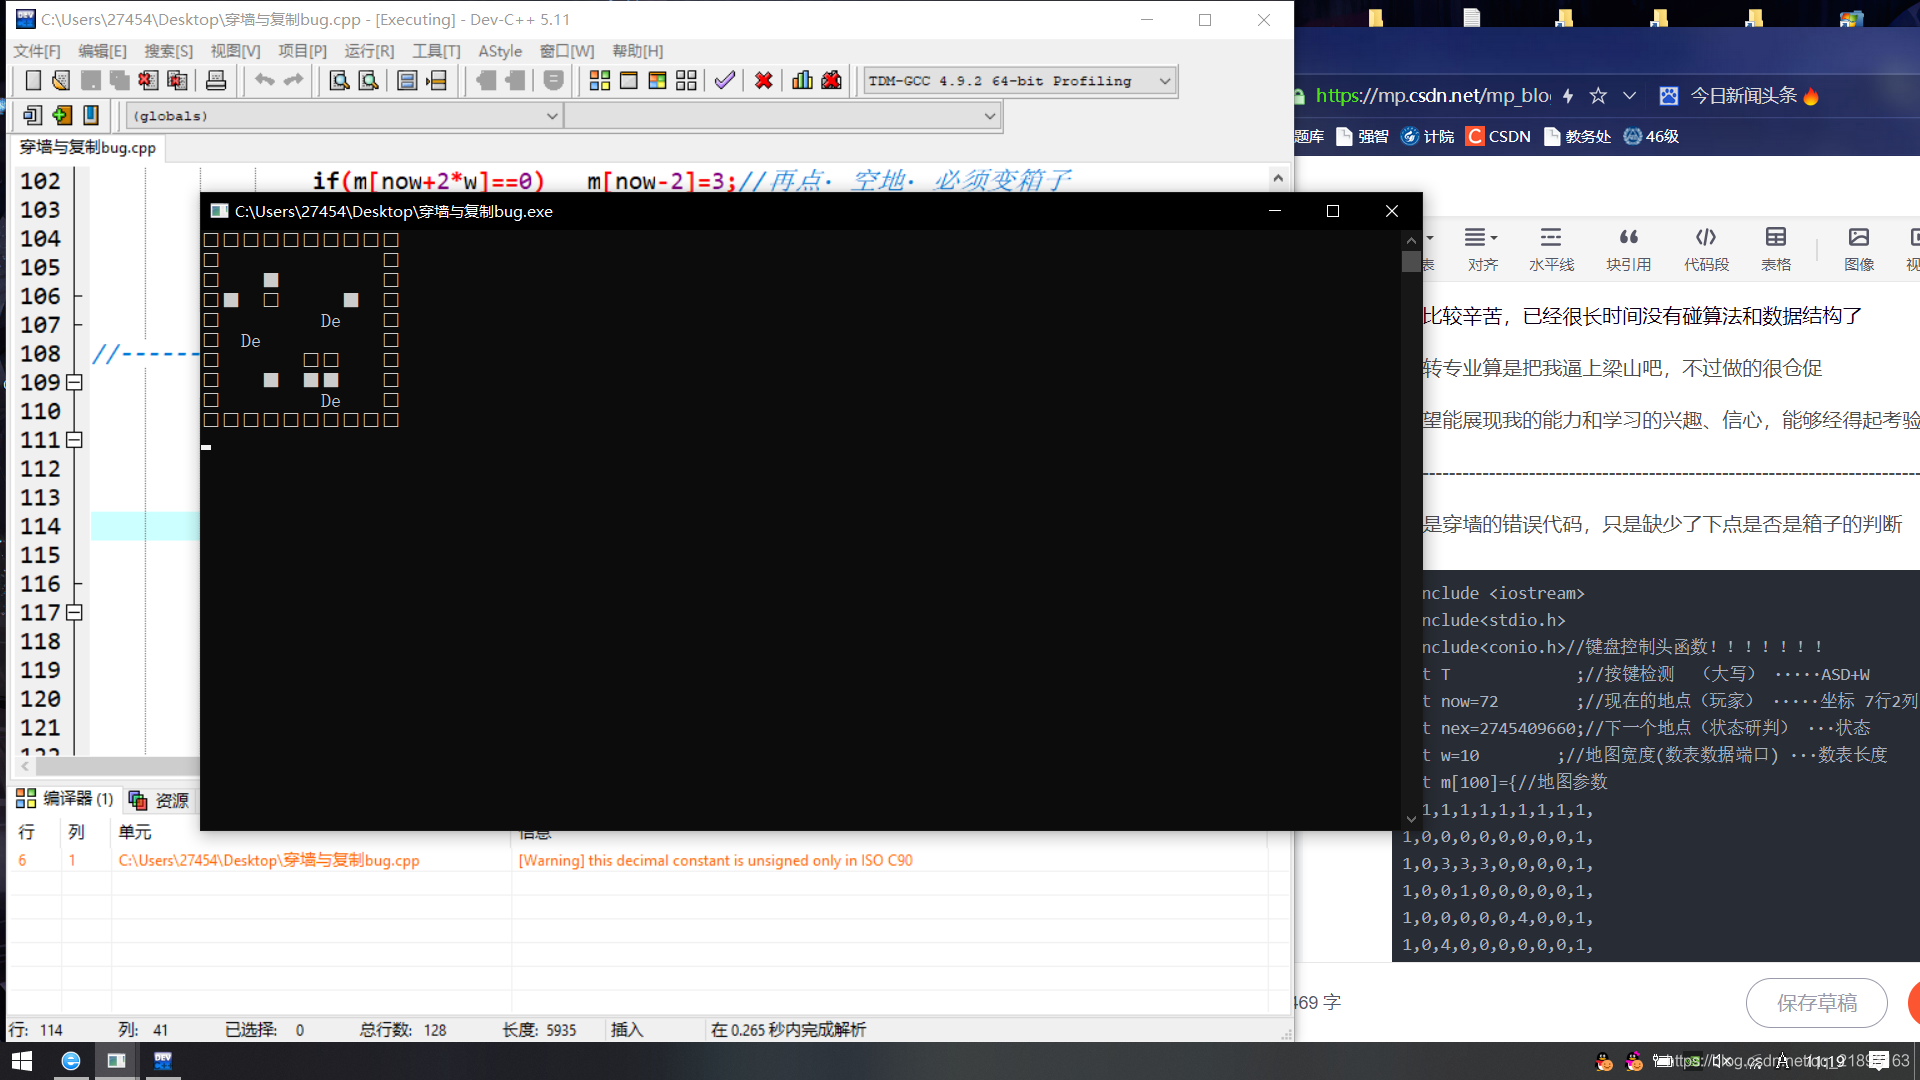
Task: Insert code block (代码段) in CSDN editor
Action: 1706,248
